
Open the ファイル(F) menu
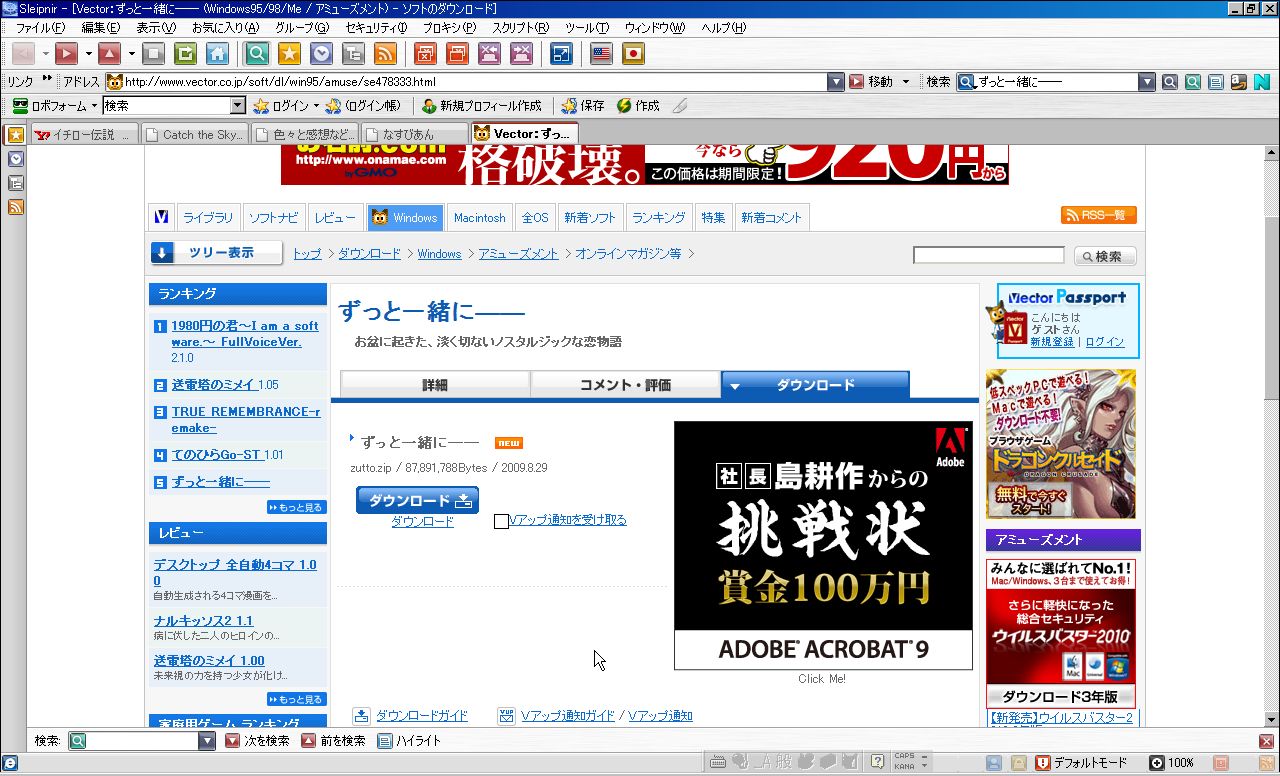[x=40, y=28]
